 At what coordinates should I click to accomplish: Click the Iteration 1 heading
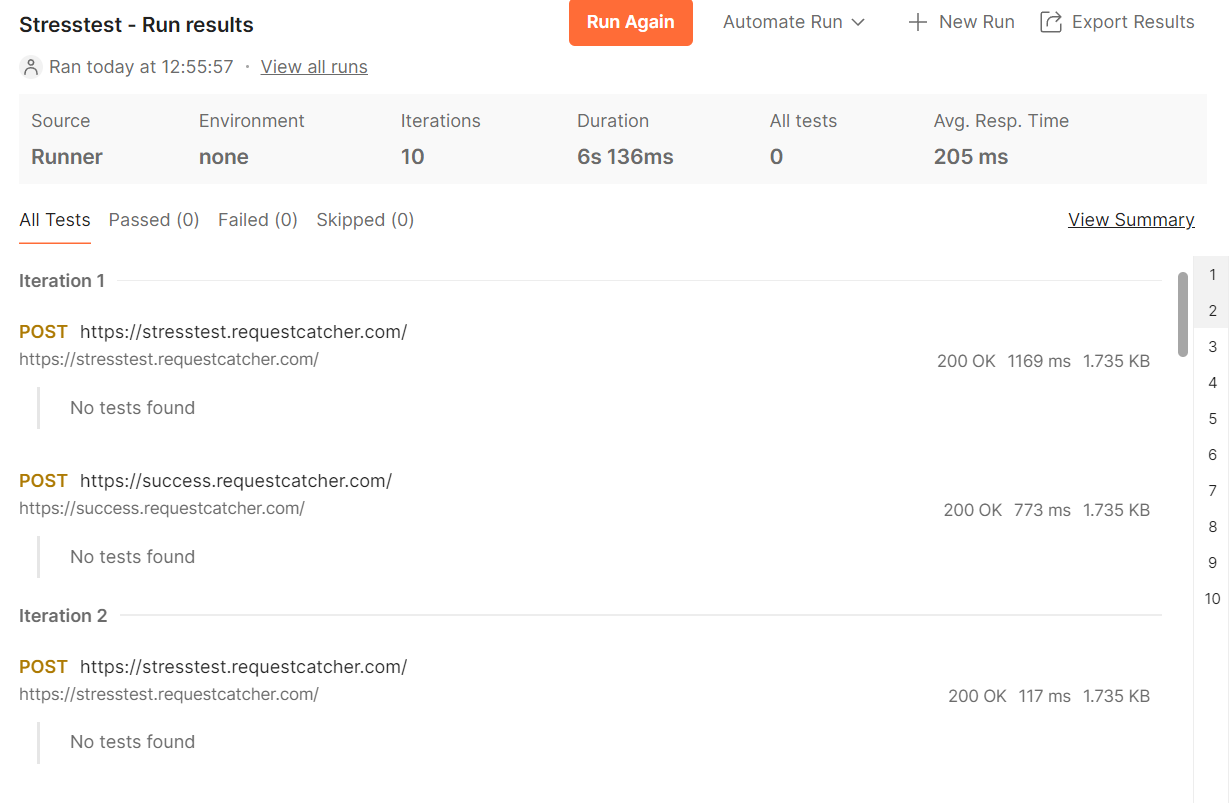tap(62, 281)
